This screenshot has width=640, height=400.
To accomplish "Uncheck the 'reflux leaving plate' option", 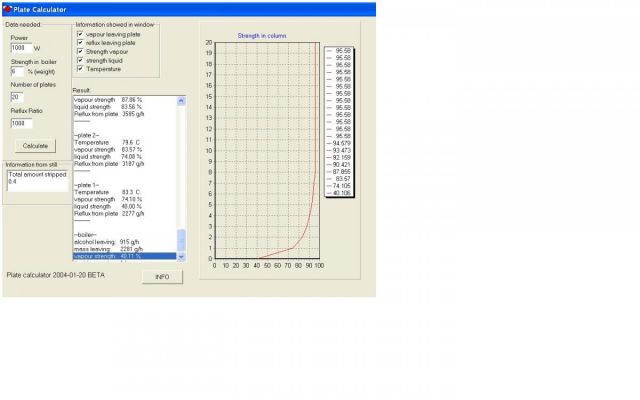I will click(81, 42).
